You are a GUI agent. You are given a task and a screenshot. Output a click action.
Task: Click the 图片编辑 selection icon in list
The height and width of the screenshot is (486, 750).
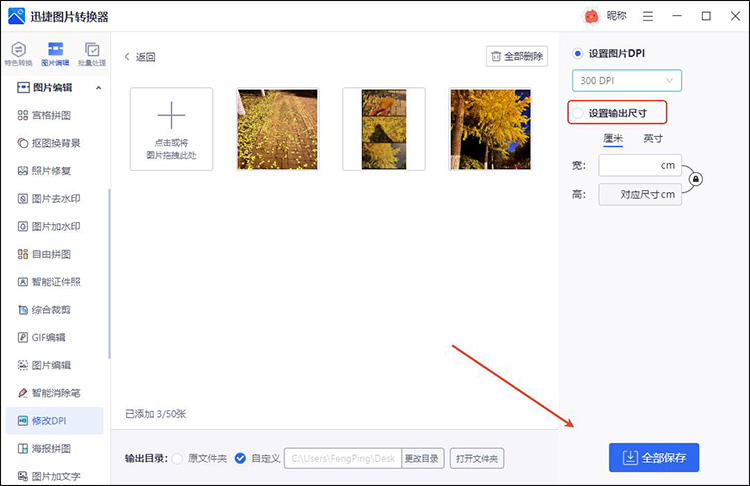22,365
